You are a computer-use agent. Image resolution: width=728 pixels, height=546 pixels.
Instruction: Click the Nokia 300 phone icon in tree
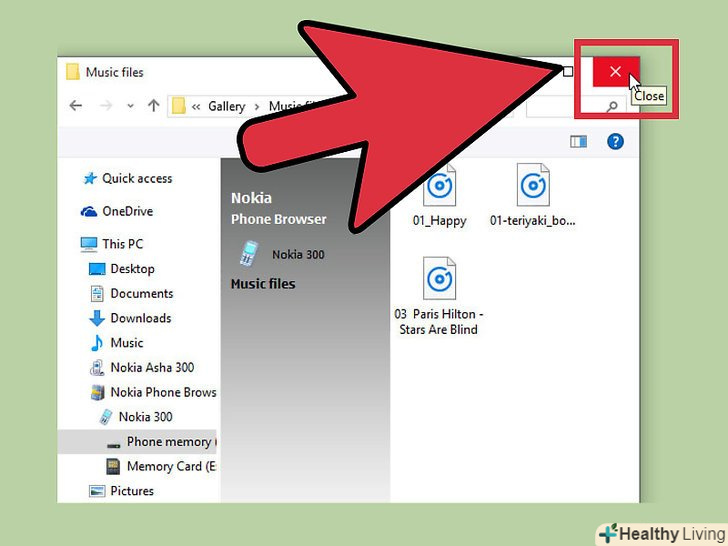[106, 416]
